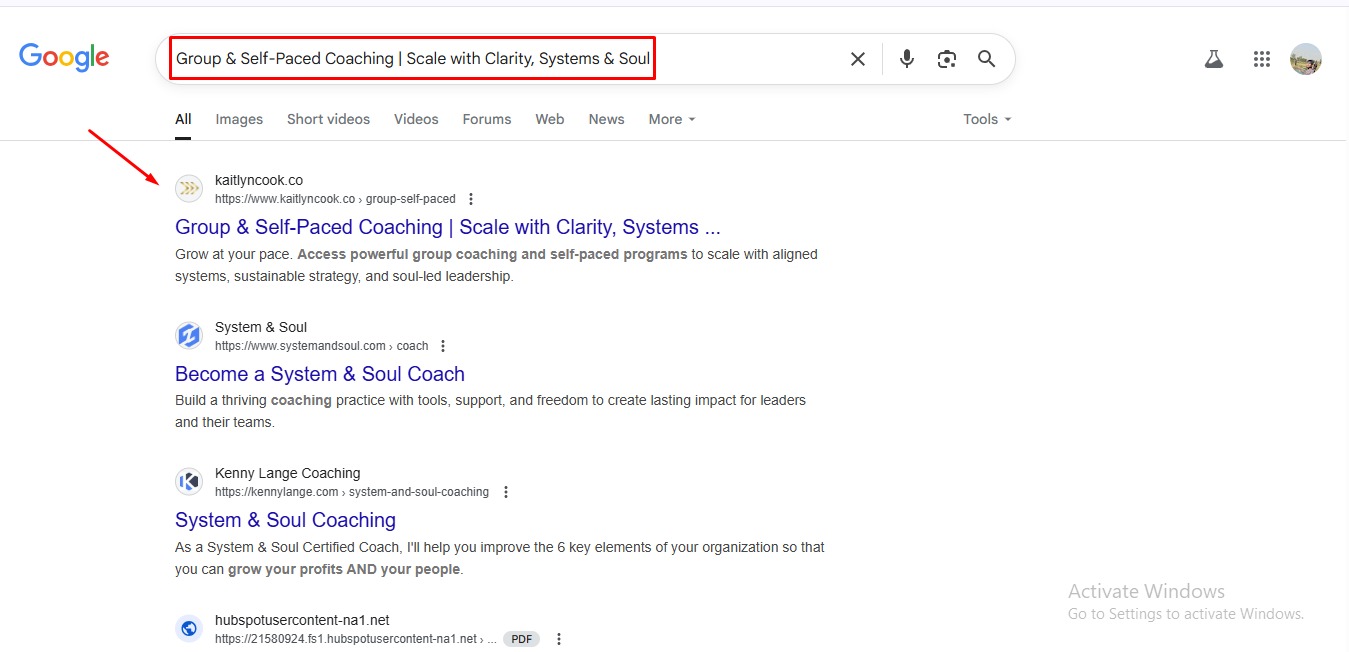Click the magnifying glass search button

point(986,59)
